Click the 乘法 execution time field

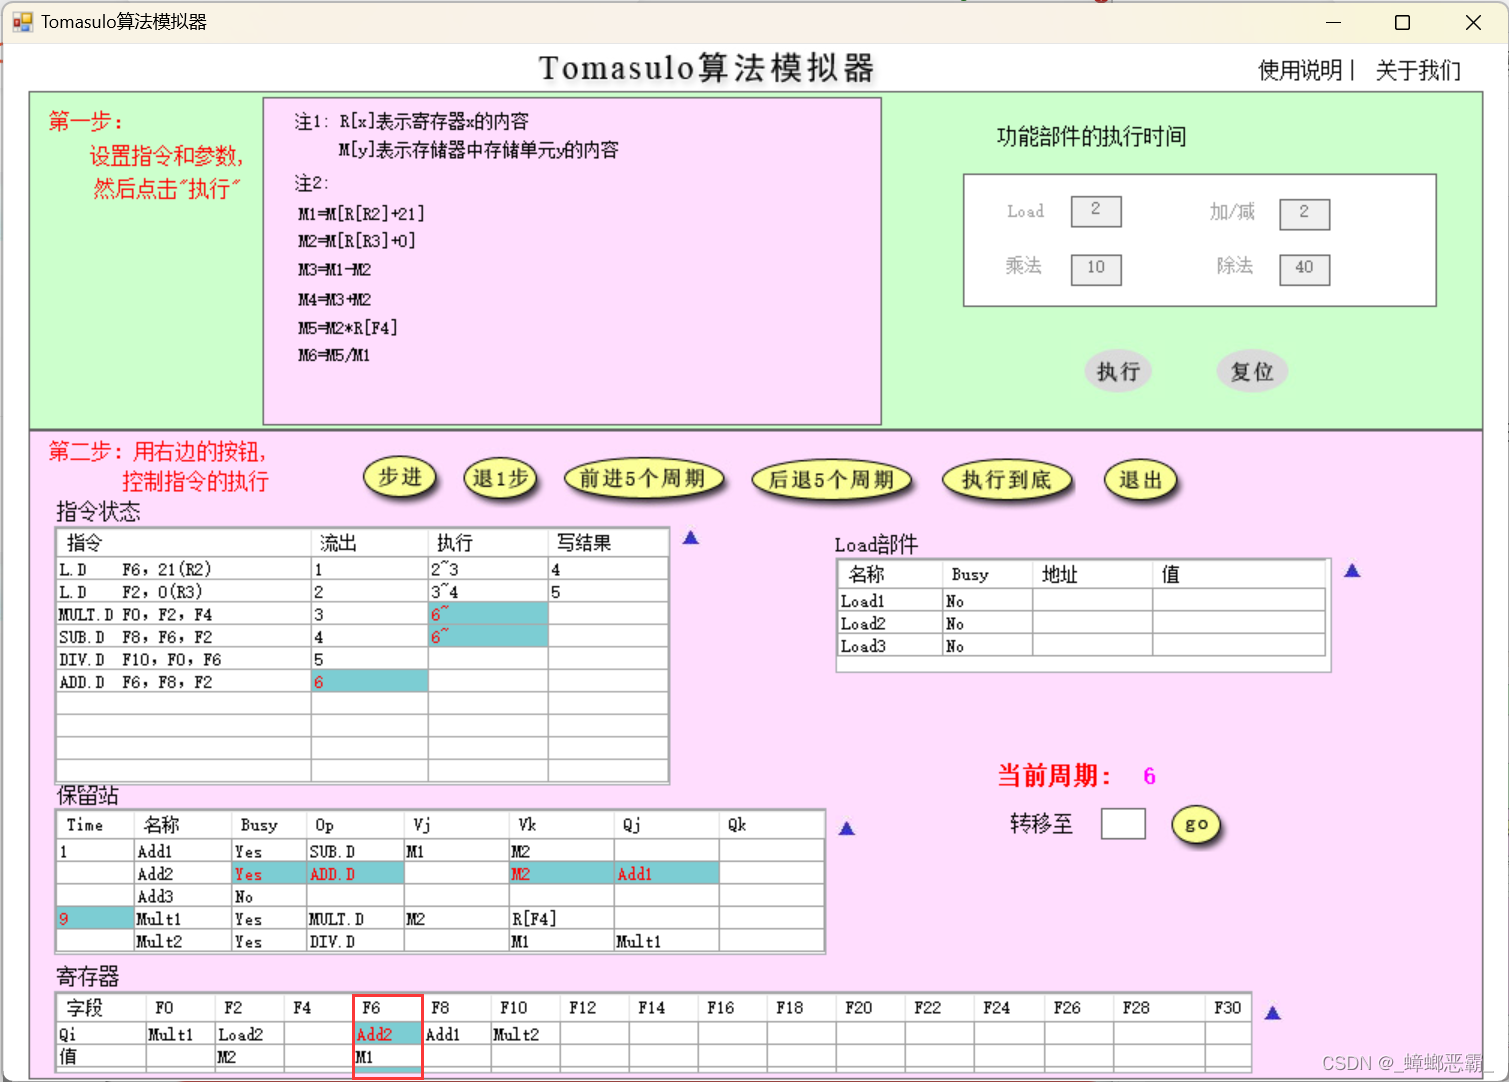(x=1096, y=268)
